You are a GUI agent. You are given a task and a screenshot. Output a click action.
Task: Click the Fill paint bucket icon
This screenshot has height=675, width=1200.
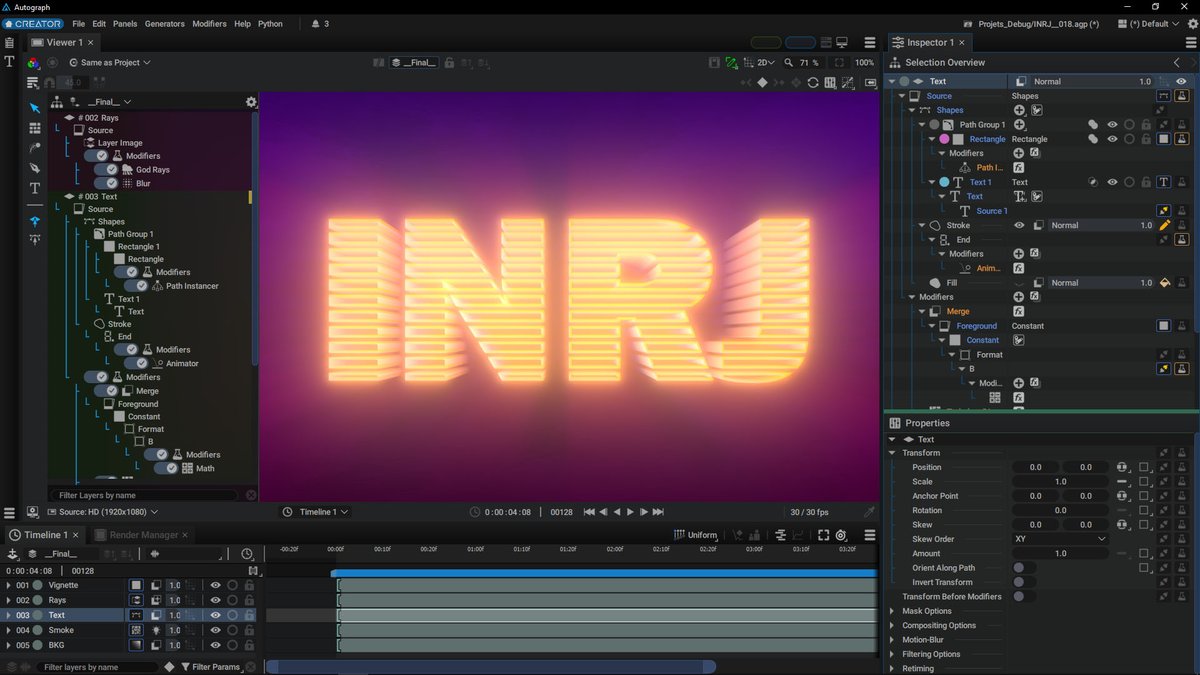pos(1164,283)
